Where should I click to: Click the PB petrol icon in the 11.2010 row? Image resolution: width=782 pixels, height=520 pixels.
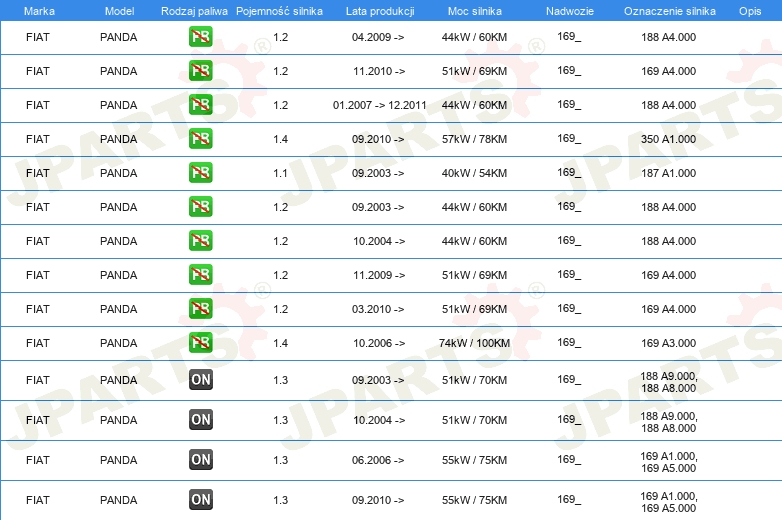coord(200,71)
